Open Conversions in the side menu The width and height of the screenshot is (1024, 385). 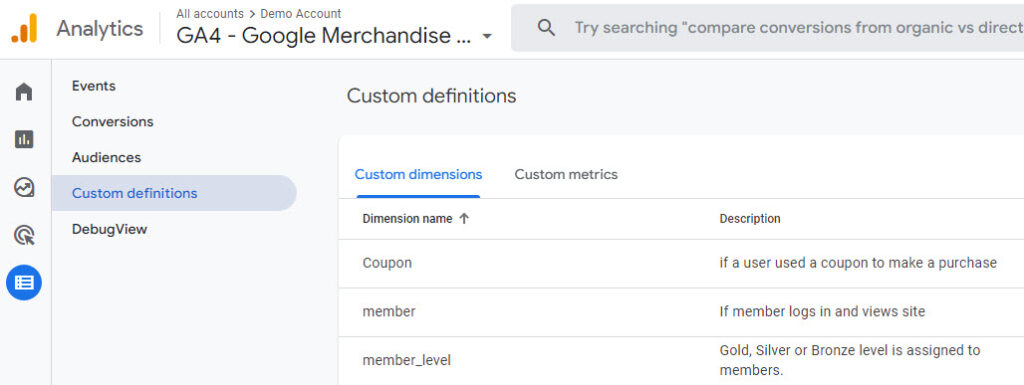(x=112, y=122)
